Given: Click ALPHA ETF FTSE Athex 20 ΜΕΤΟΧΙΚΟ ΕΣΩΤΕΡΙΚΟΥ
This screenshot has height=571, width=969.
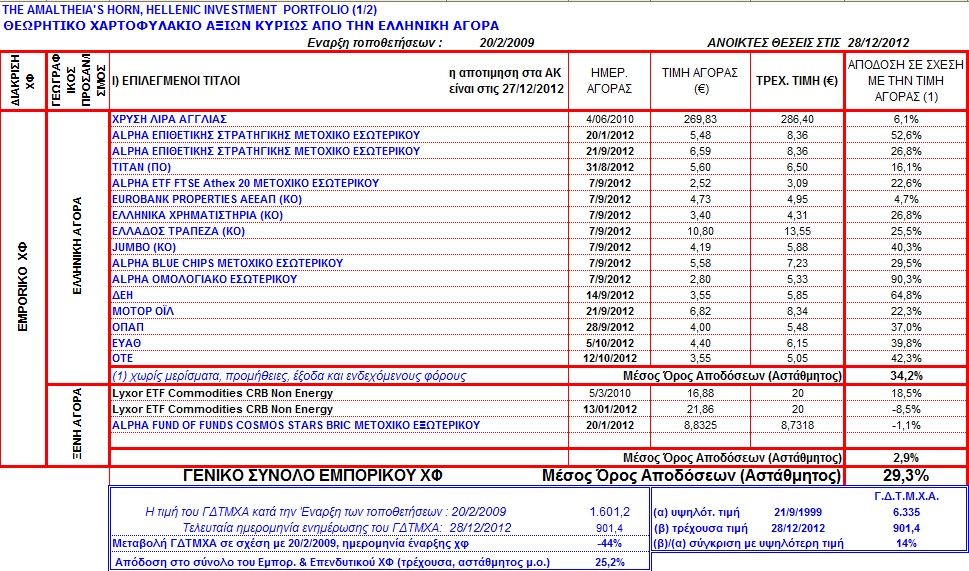Looking at the screenshot, I should pos(245,183).
